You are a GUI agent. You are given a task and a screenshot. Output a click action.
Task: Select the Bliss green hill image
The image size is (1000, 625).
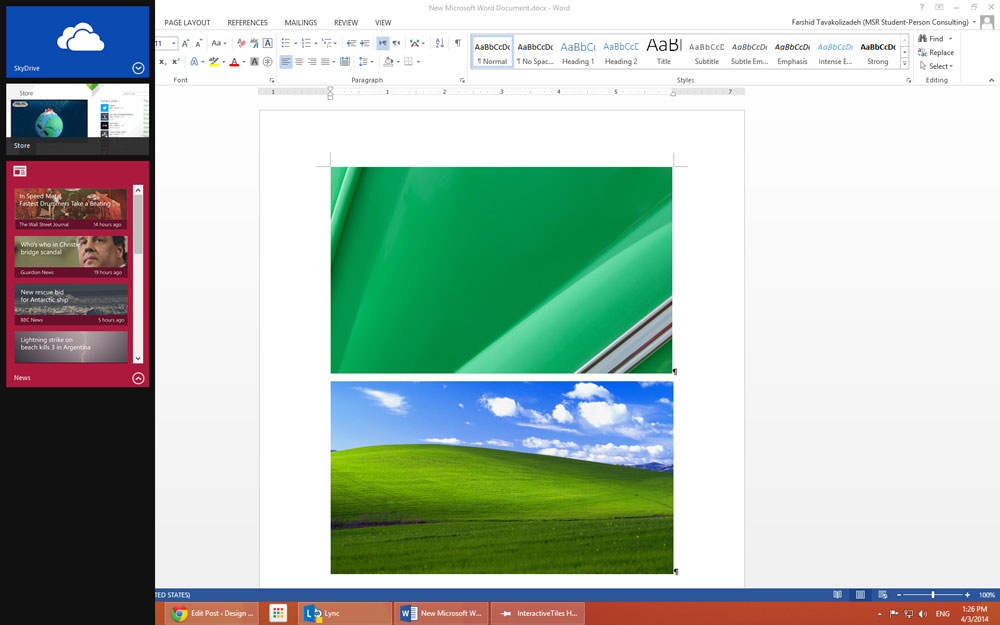(502, 477)
